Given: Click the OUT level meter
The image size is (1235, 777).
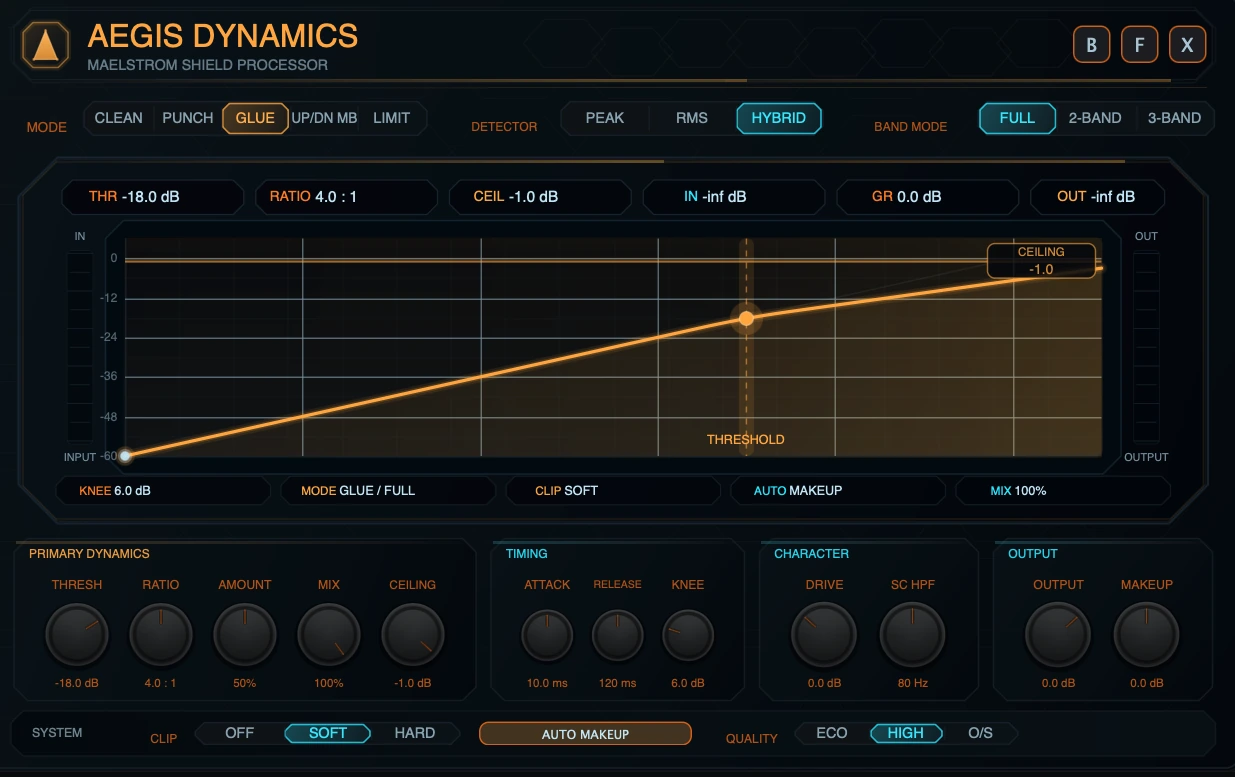Looking at the screenshot, I should point(1146,347).
